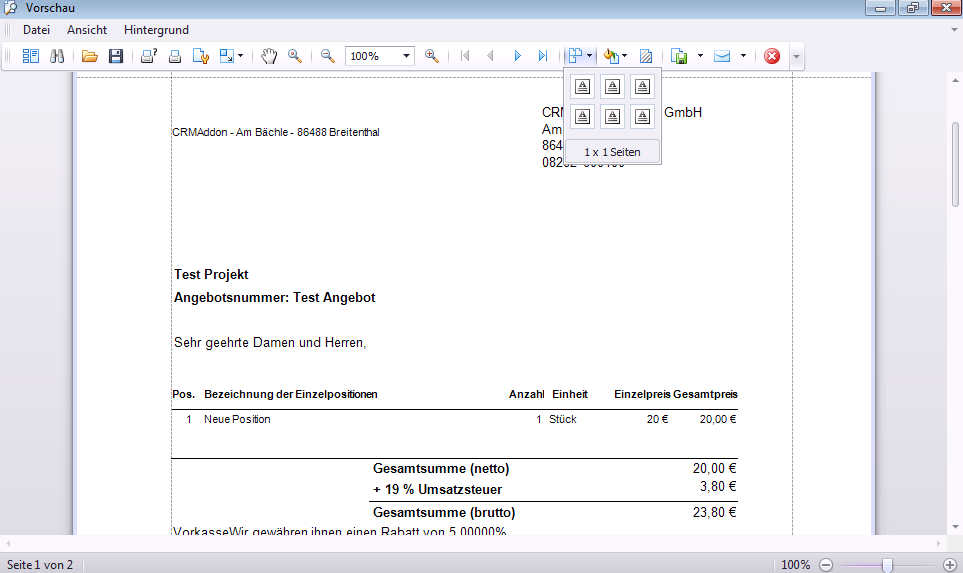Click the '1 x 1 Seiten' label
Screen dimensions: 963x573
coord(612,152)
